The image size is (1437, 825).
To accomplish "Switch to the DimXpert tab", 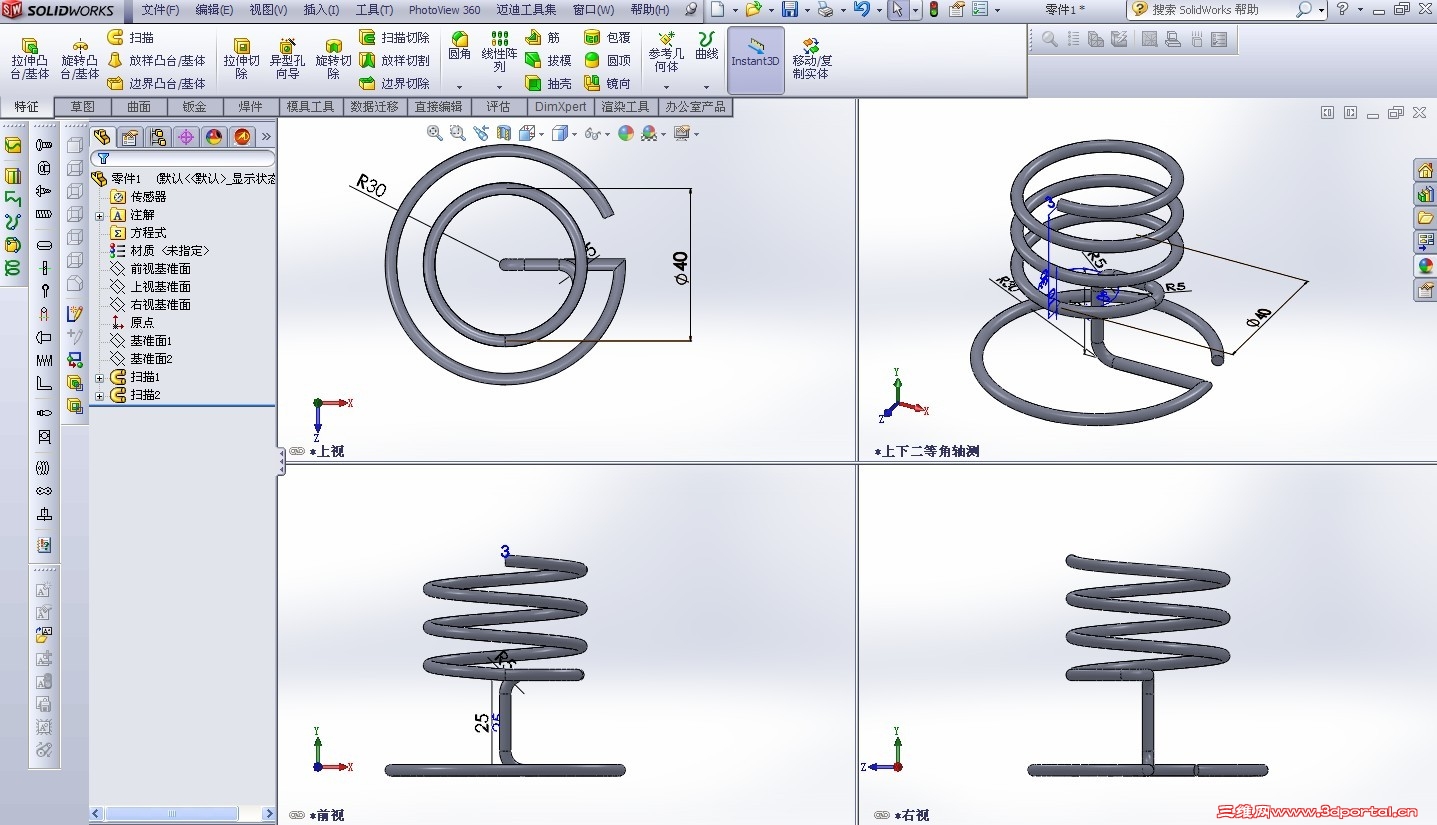I will (x=561, y=107).
